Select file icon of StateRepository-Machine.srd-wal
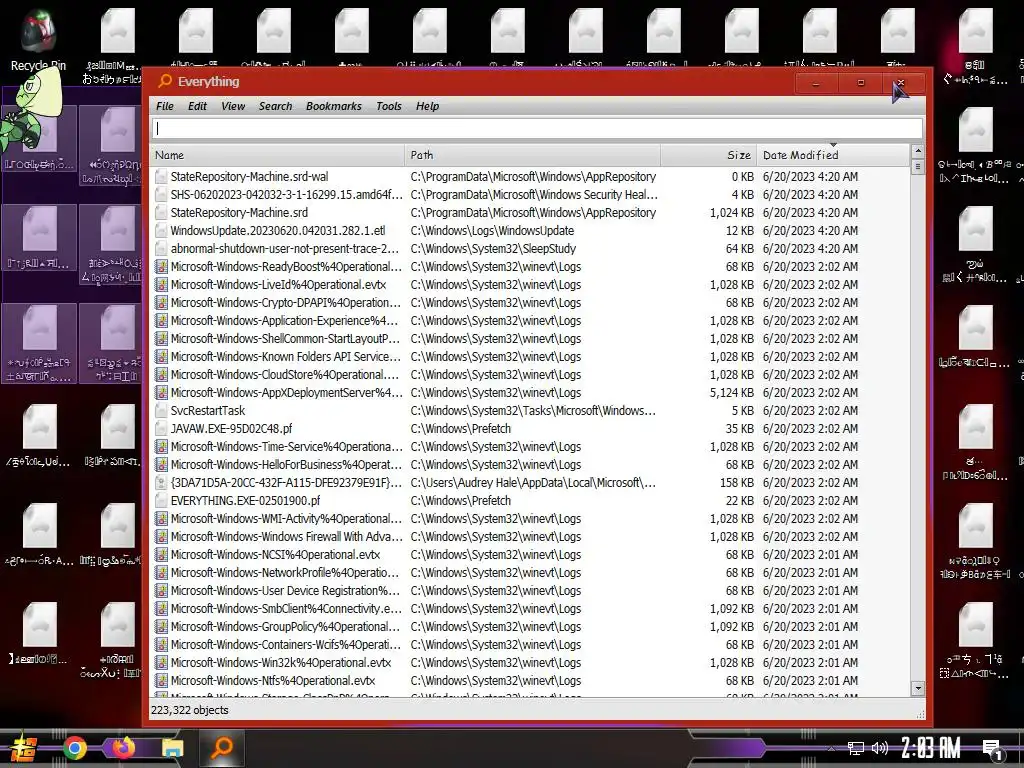The image size is (1024, 768). (161, 176)
